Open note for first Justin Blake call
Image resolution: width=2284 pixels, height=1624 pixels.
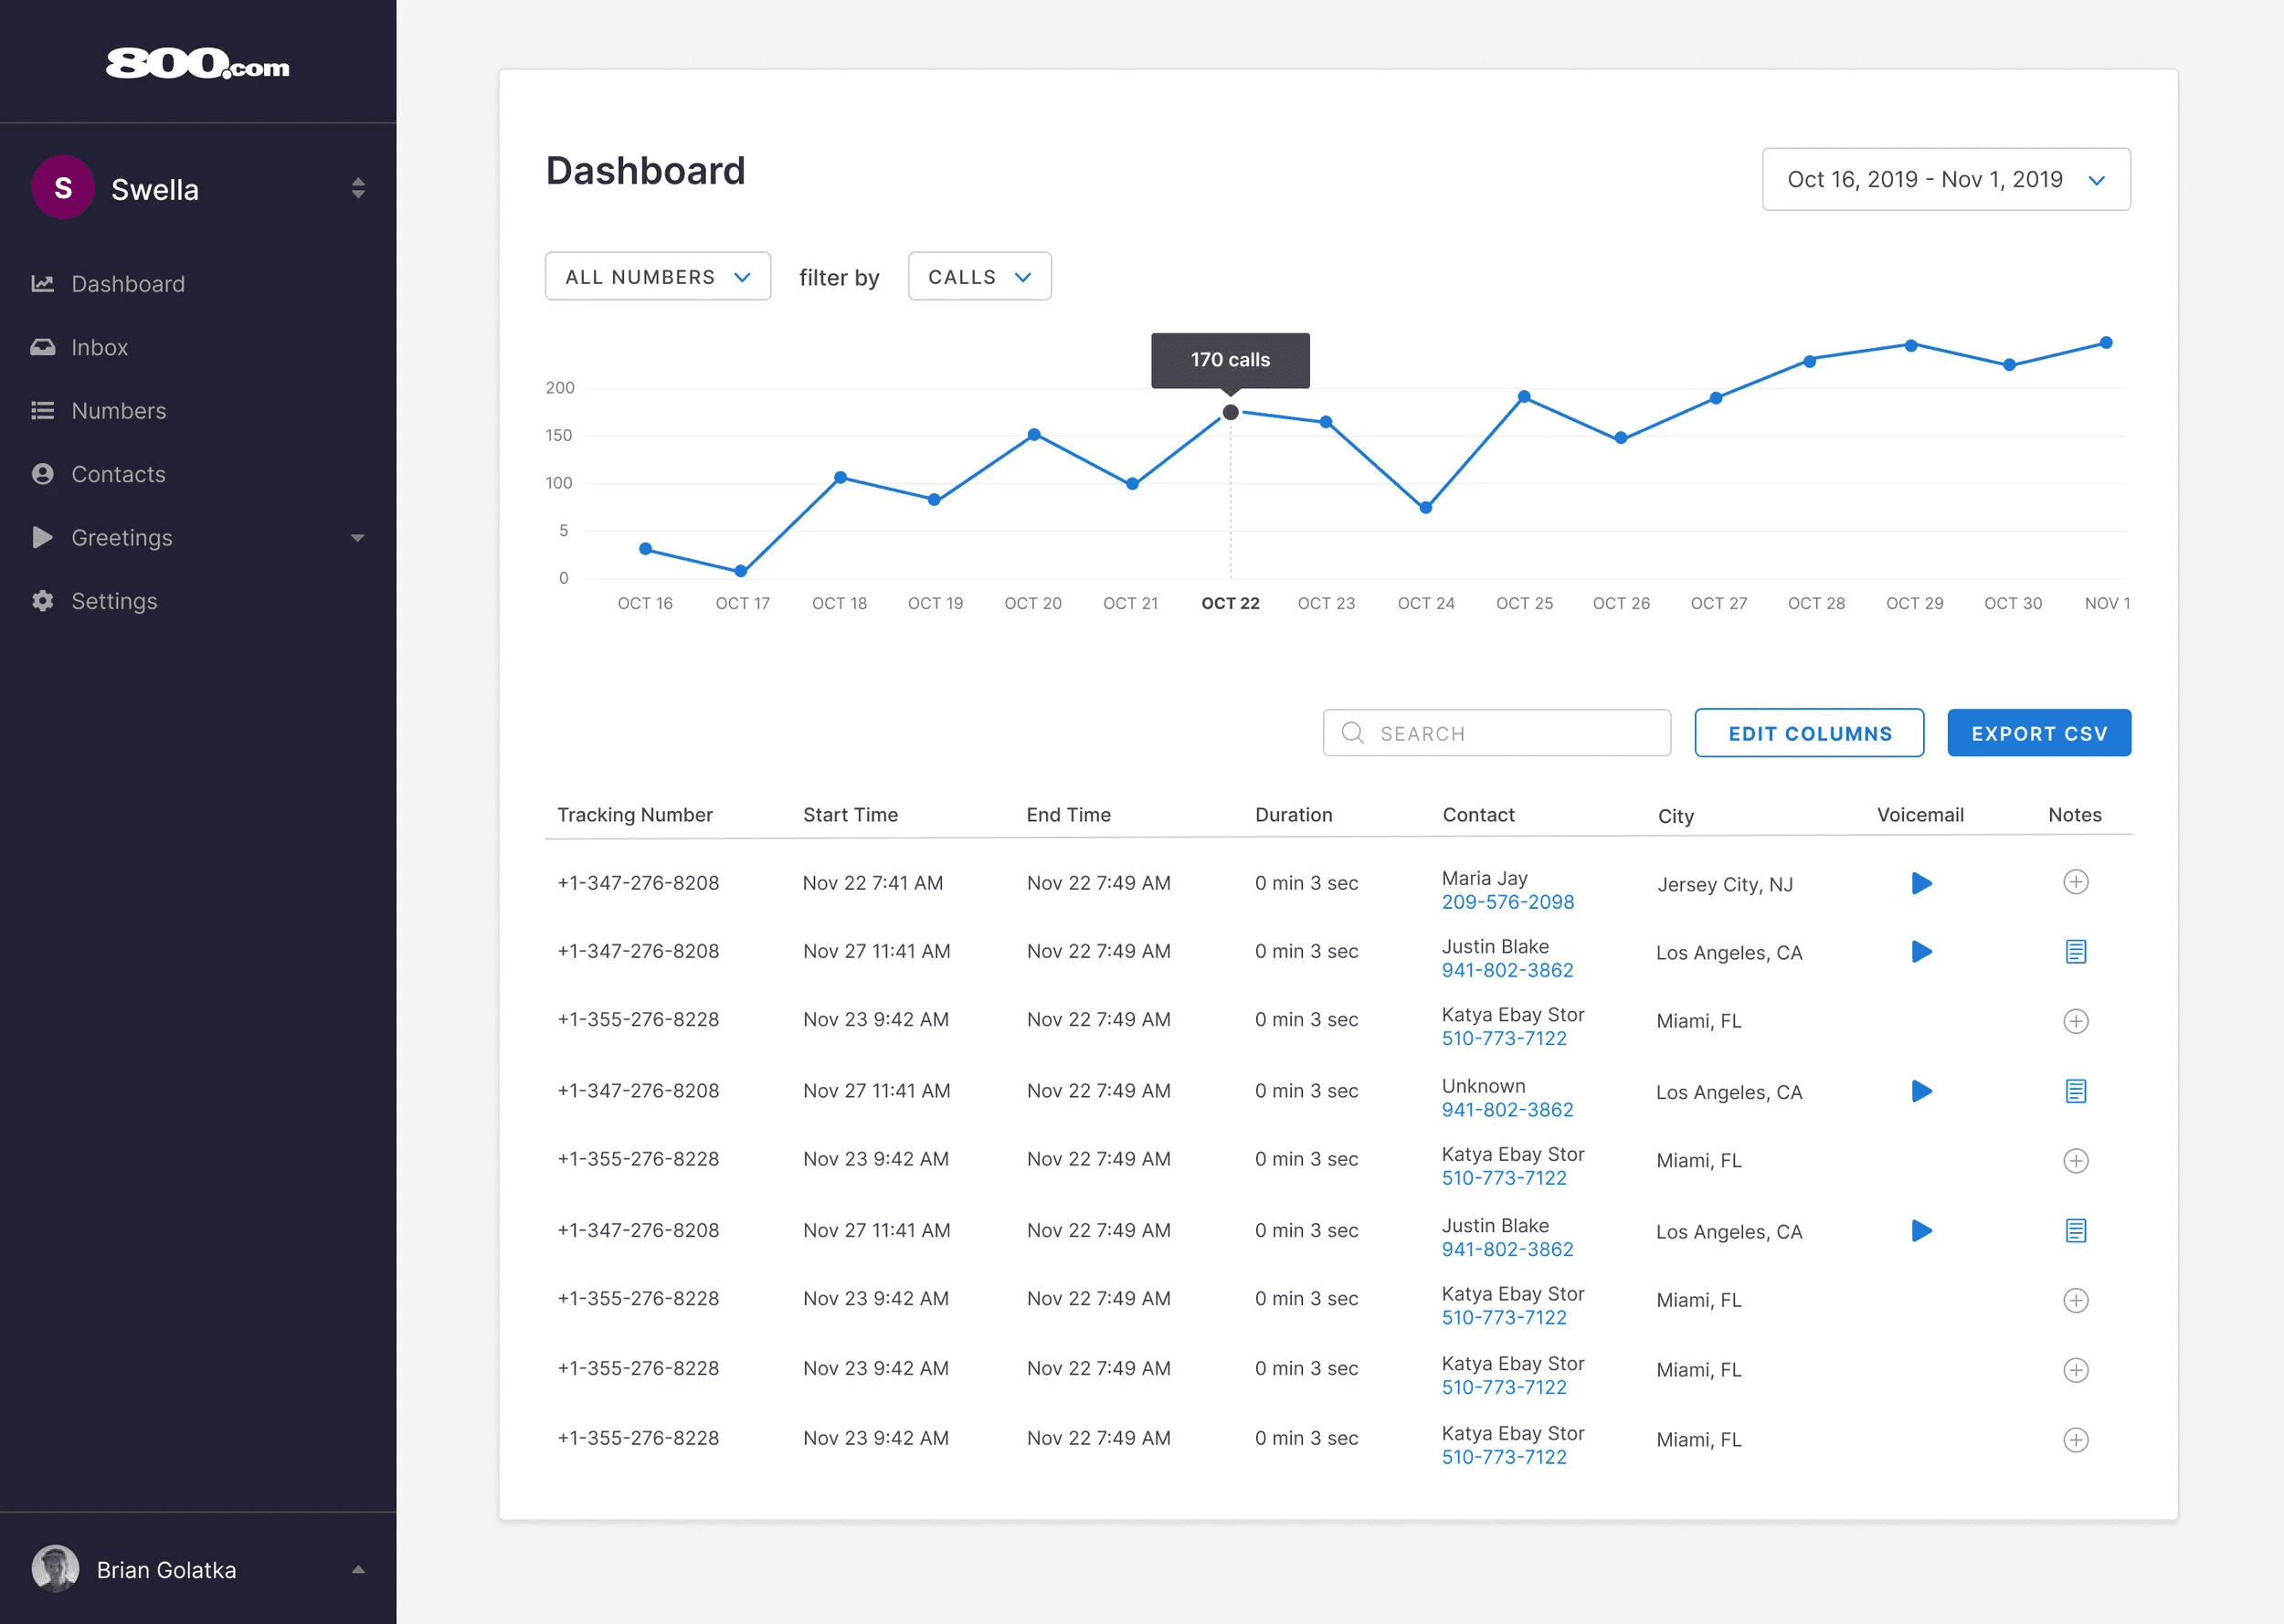click(x=2075, y=951)
